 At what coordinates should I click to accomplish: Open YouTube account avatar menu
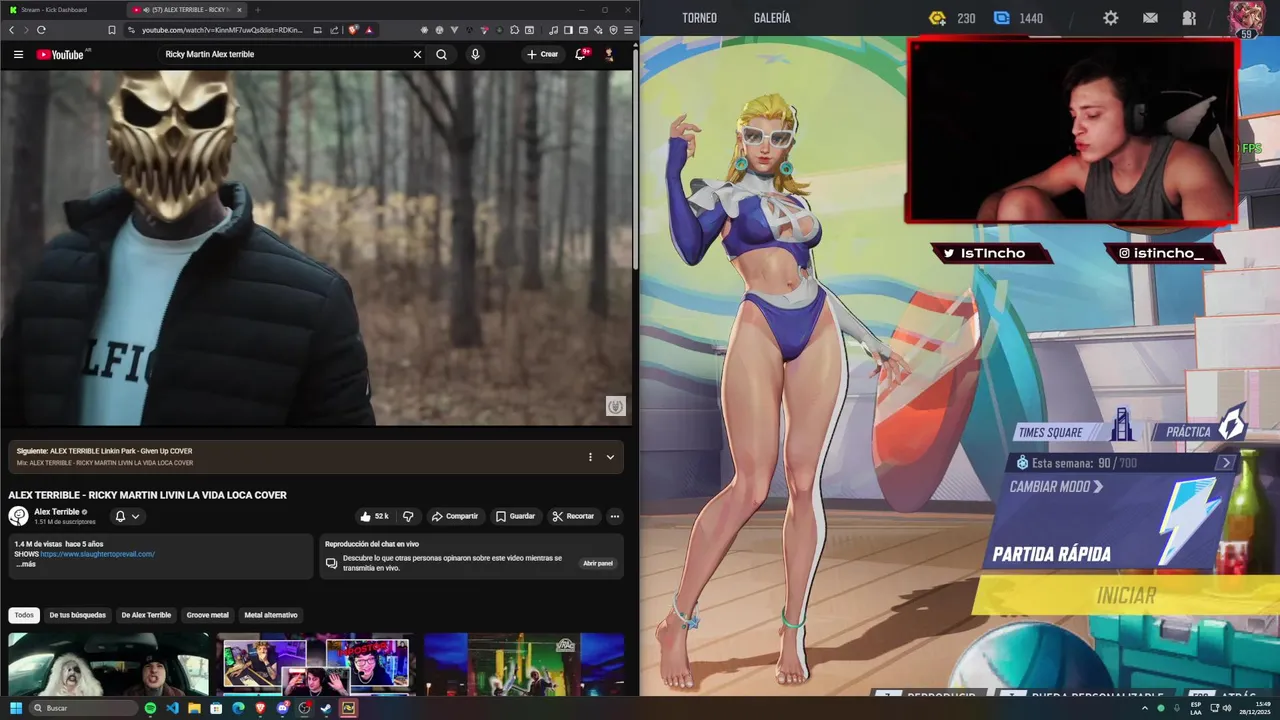(x=609, y=54)
